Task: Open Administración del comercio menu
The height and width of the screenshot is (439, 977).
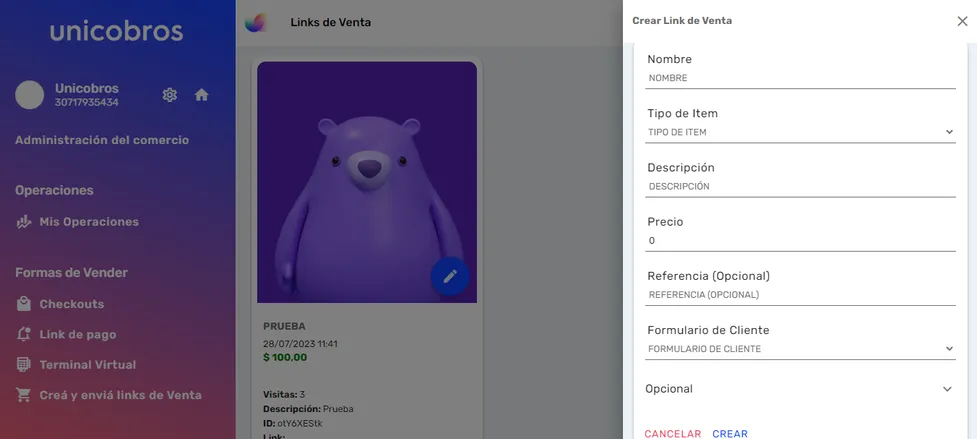Action: 102,140
